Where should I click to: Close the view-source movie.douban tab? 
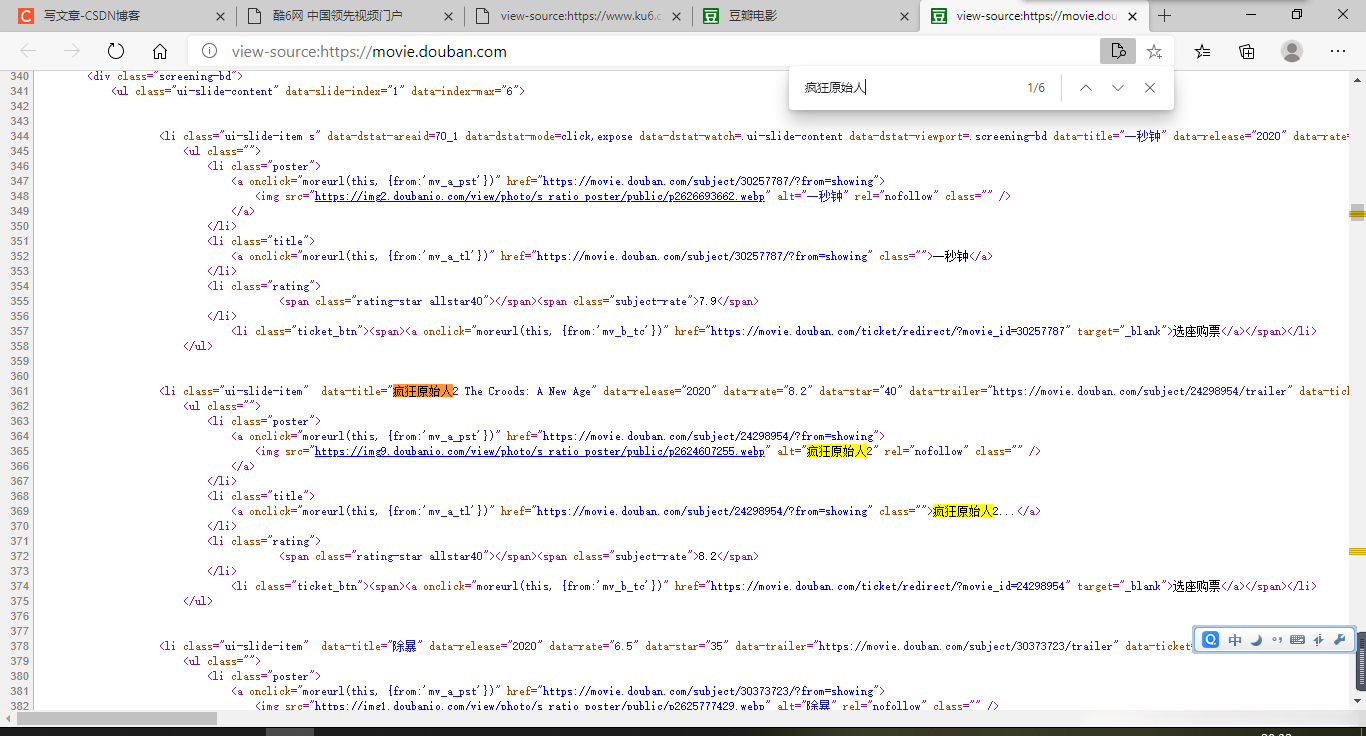click(x=1133, y=16)
